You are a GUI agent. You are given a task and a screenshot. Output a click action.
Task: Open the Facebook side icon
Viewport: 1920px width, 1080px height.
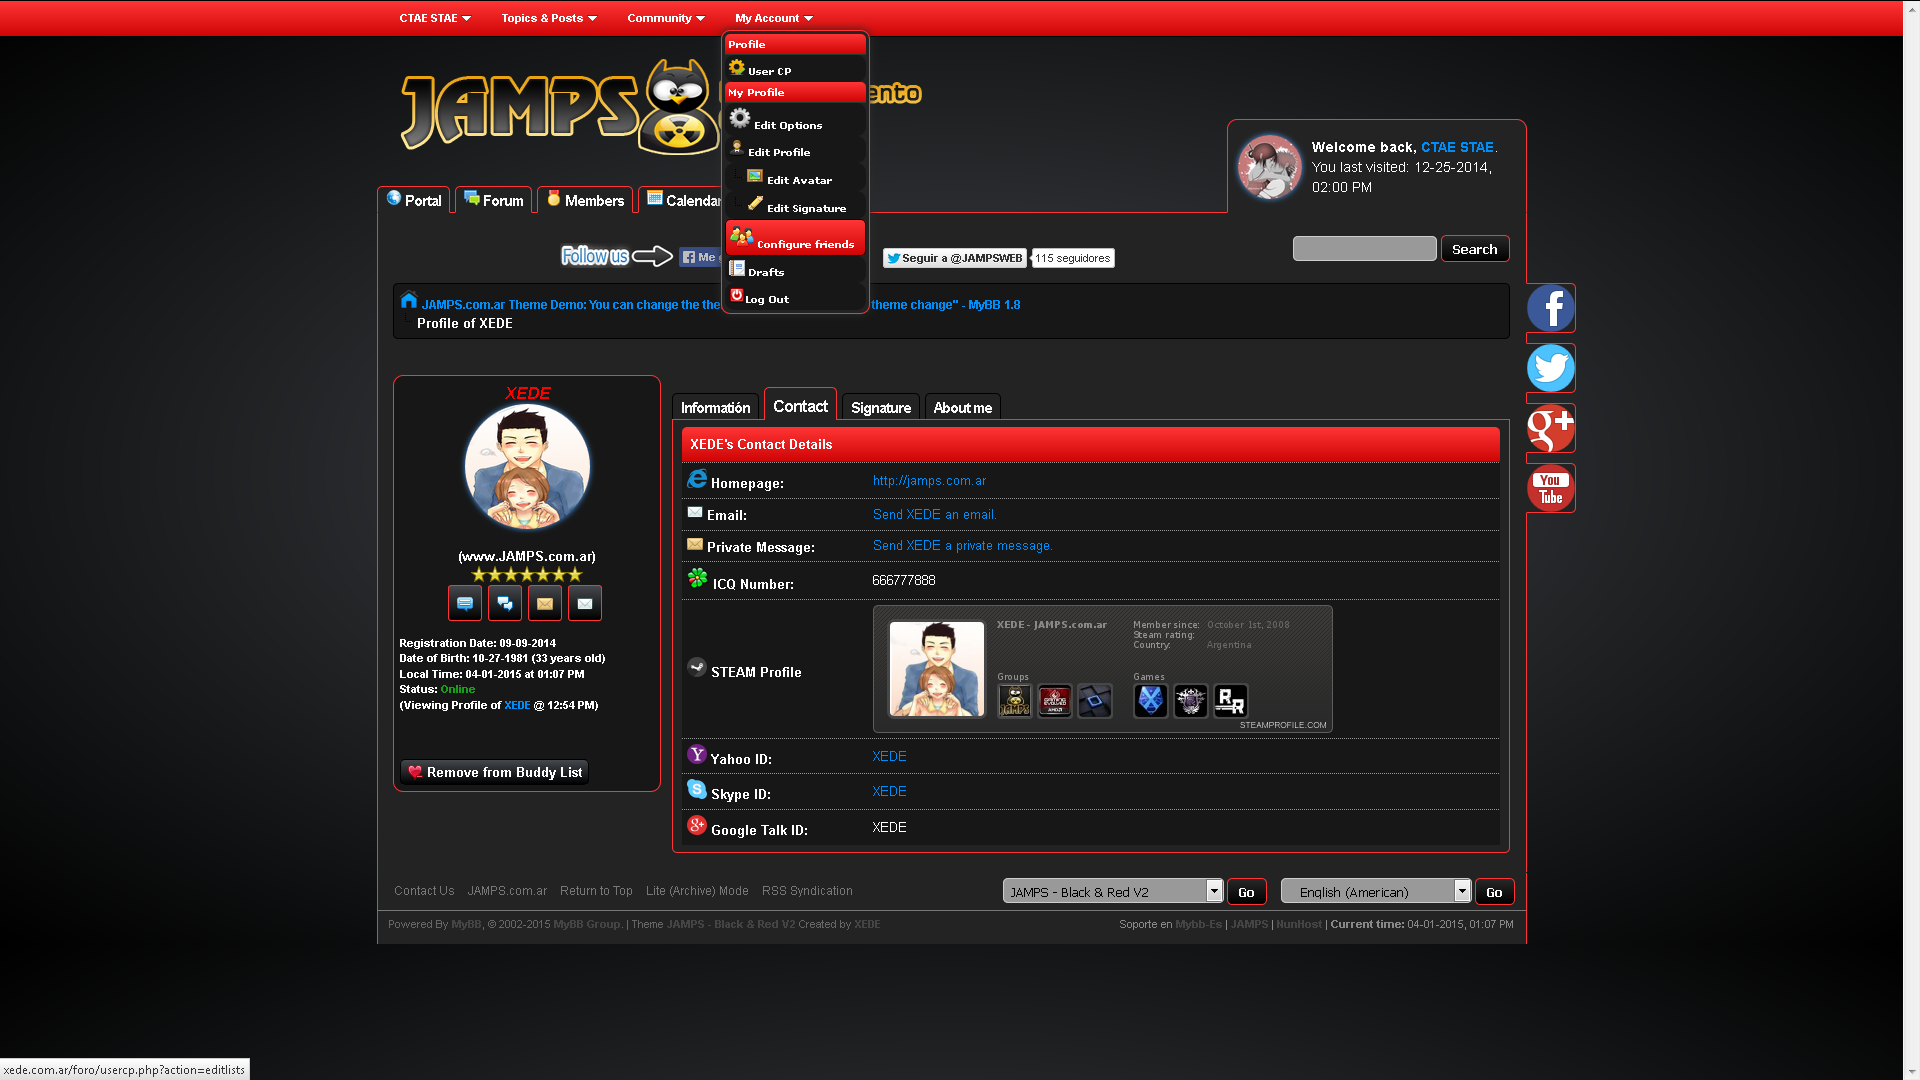[1550, 308]
